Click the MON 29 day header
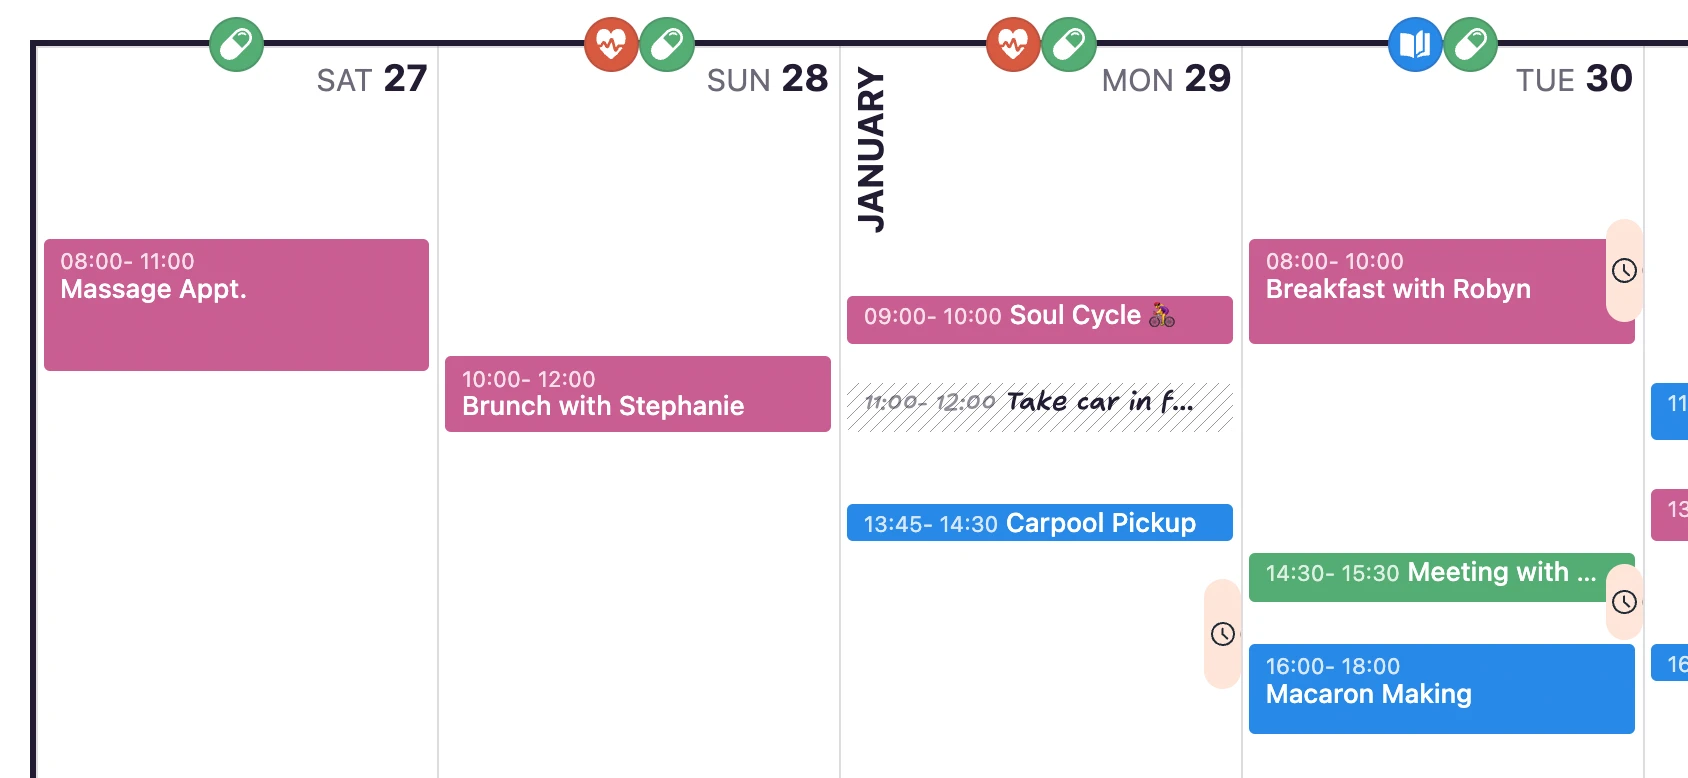 pos(1166,79)
